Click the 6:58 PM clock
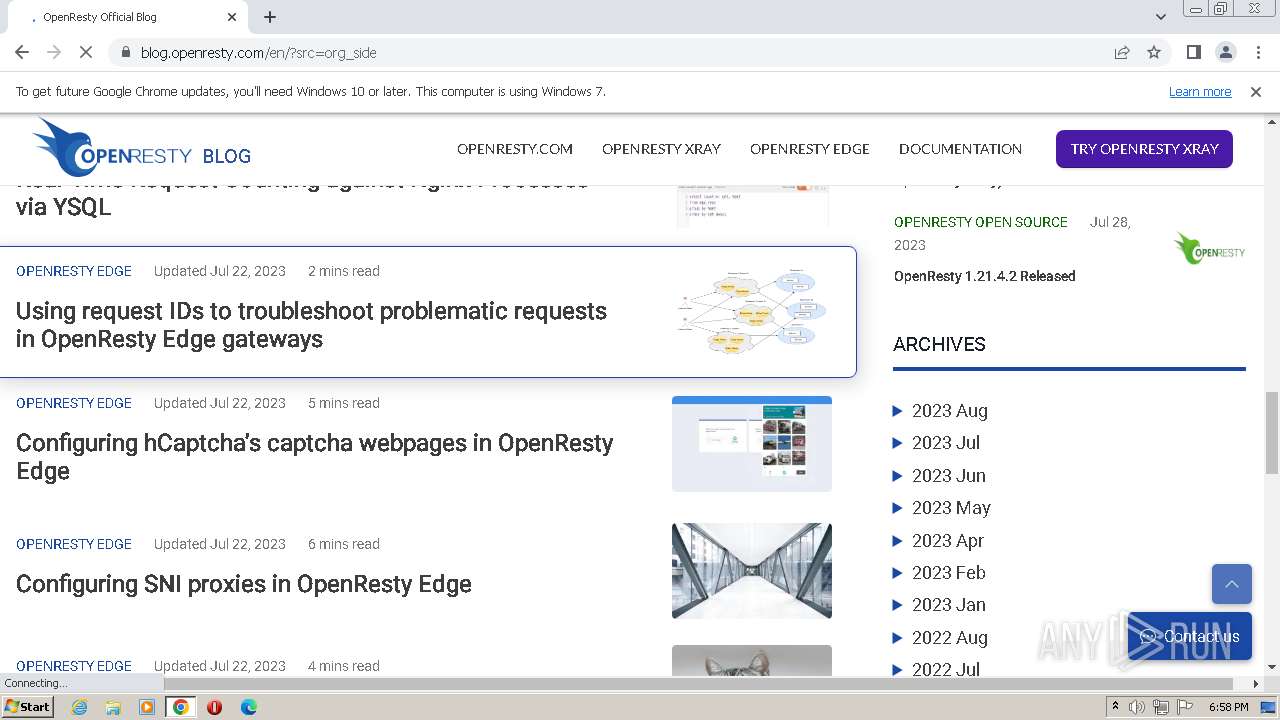 1228,707
